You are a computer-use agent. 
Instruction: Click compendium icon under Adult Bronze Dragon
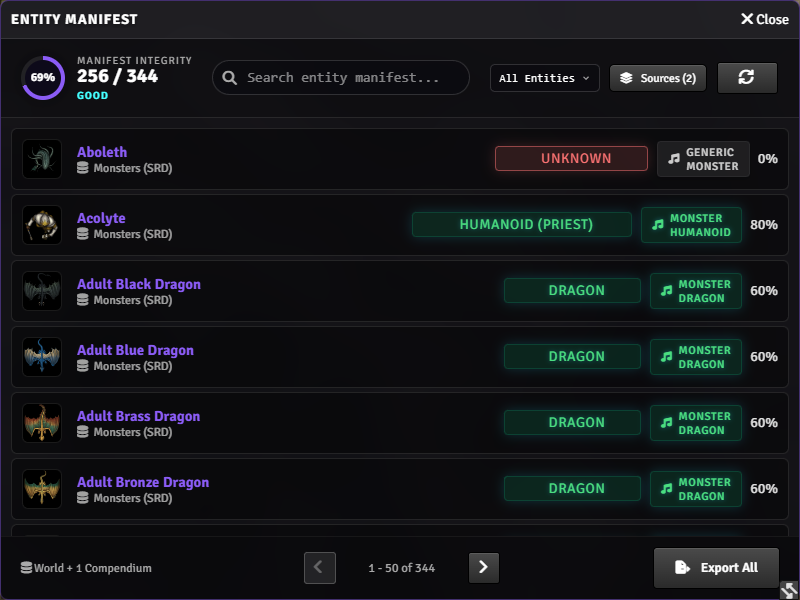pyautogui.click(x=83, y=498)
